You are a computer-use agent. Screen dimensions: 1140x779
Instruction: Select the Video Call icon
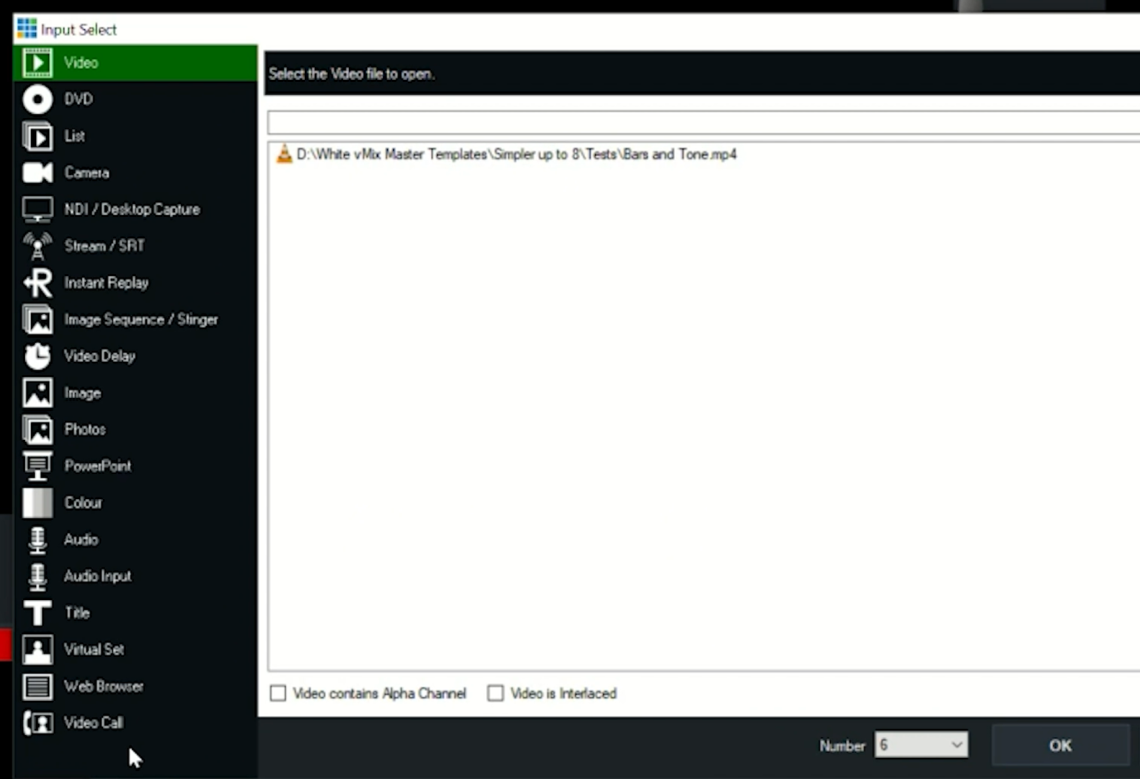coord(37,723)
